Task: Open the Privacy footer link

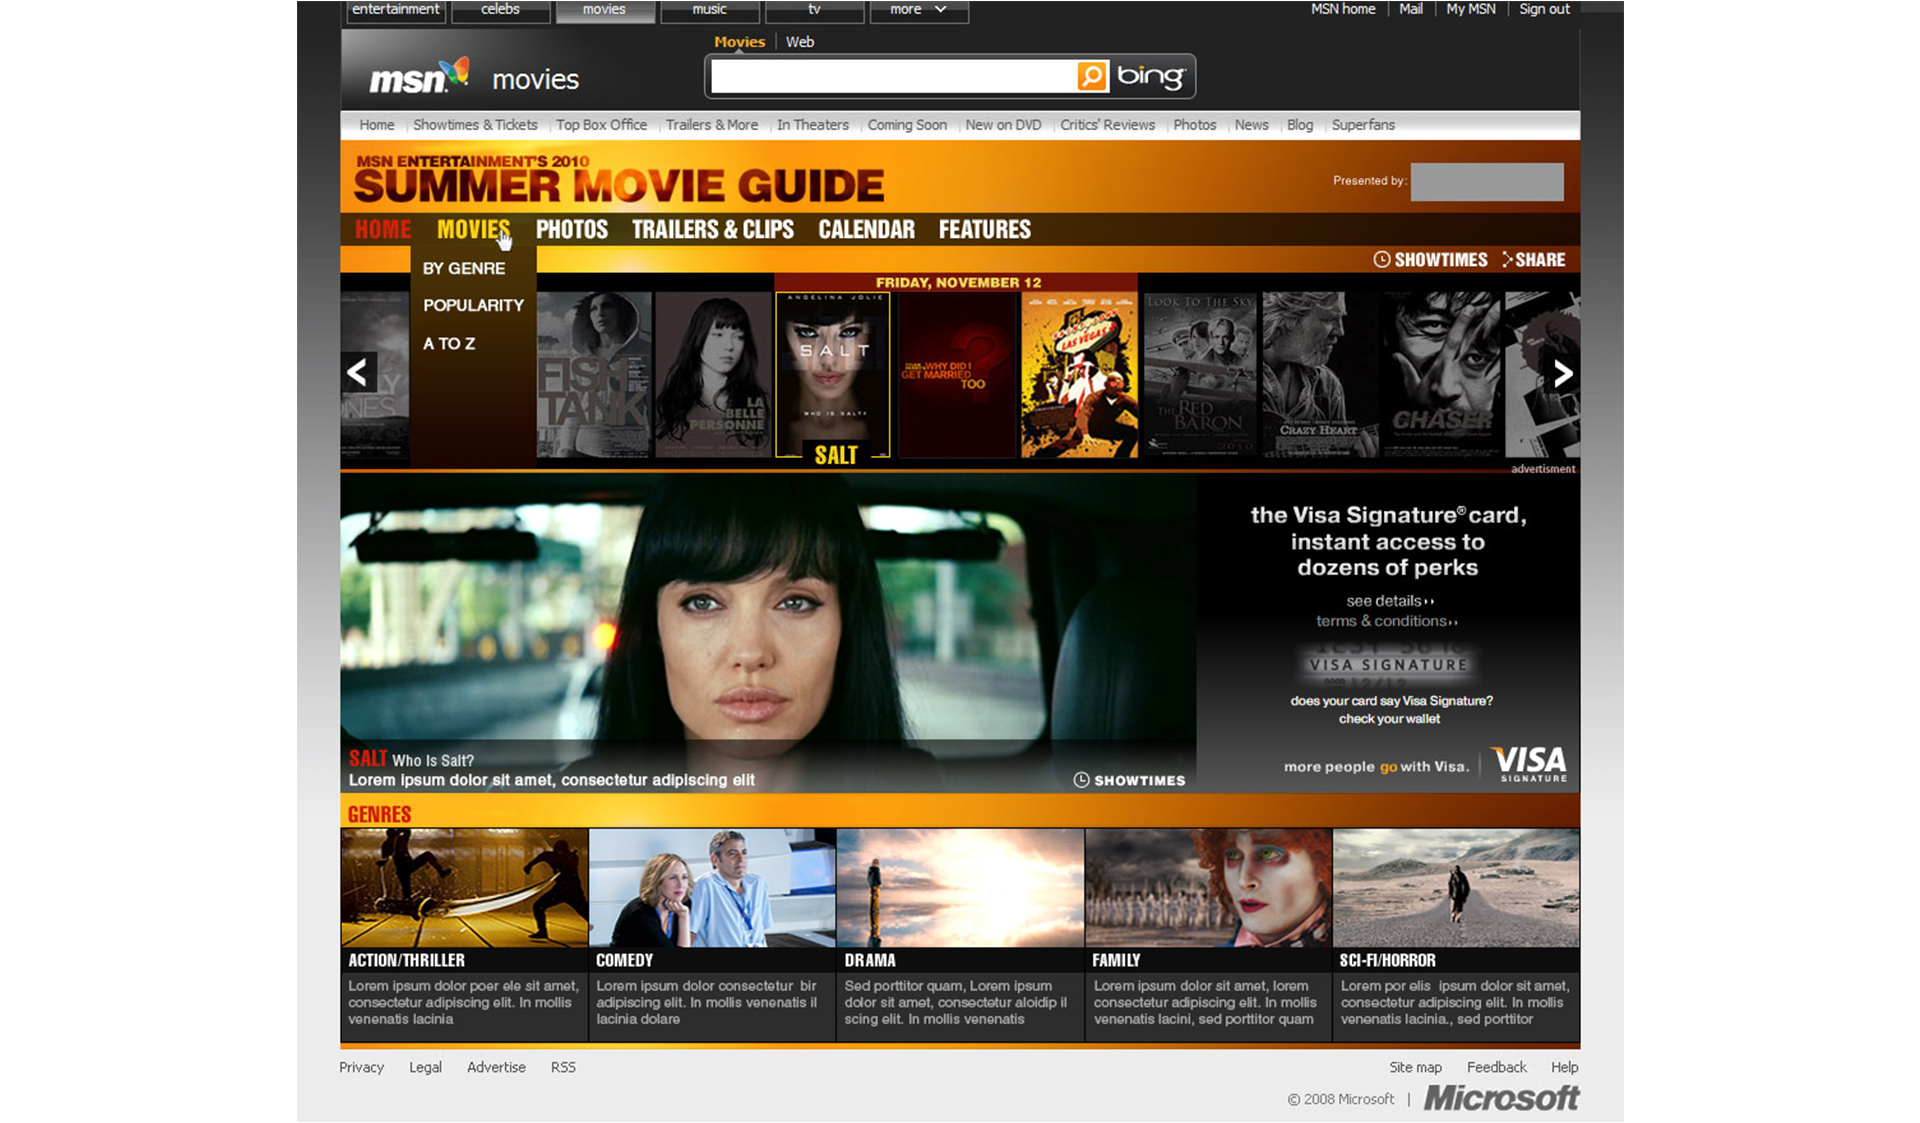Action: point(361,1068)
